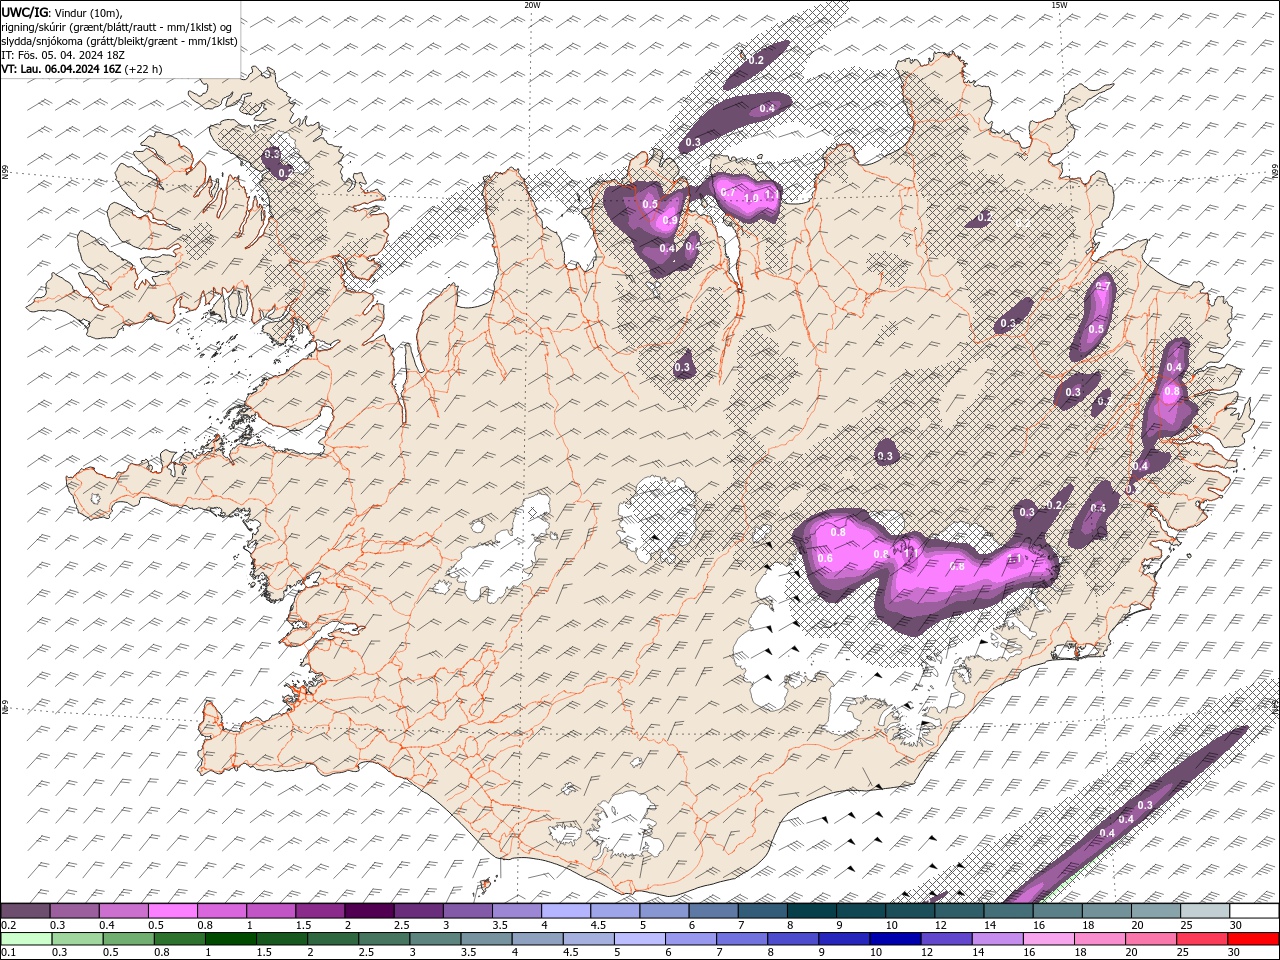1280x960 pixels.
Task: Click the bright pink 0.5 swatch in upper legend
Action: pos(173,911)
